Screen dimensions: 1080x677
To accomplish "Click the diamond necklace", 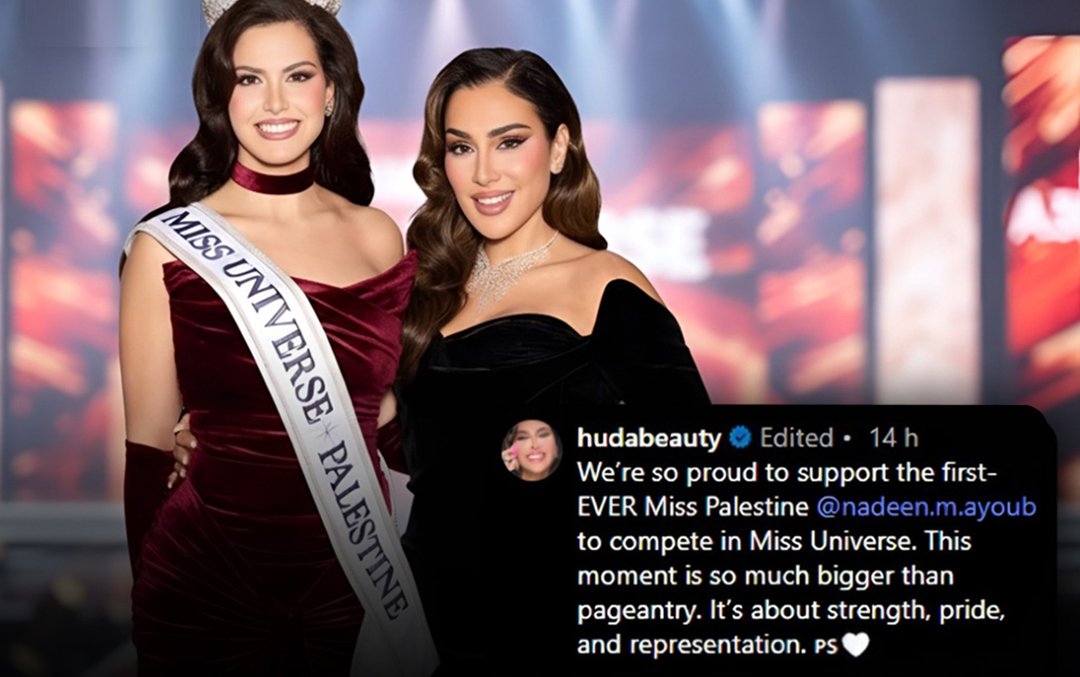I will point(508,270).
